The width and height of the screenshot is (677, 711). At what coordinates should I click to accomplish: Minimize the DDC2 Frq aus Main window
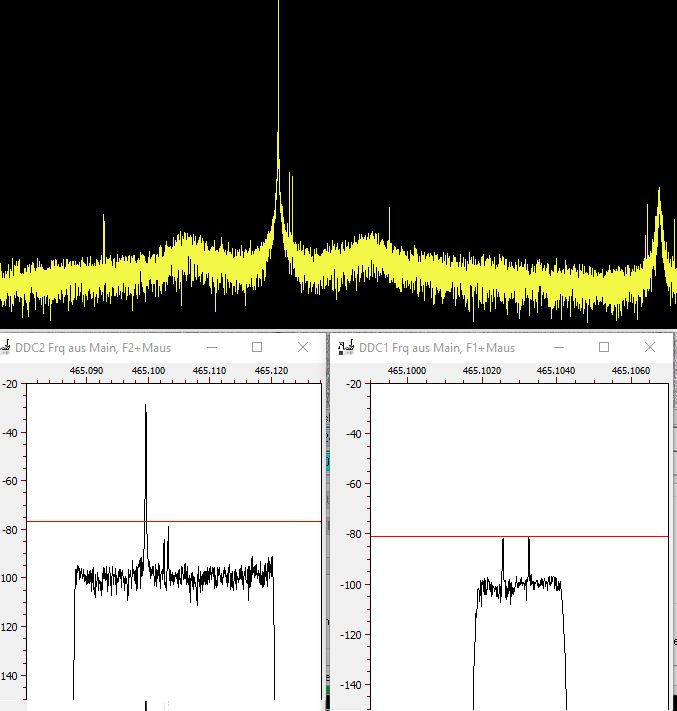tap(212, 347)
